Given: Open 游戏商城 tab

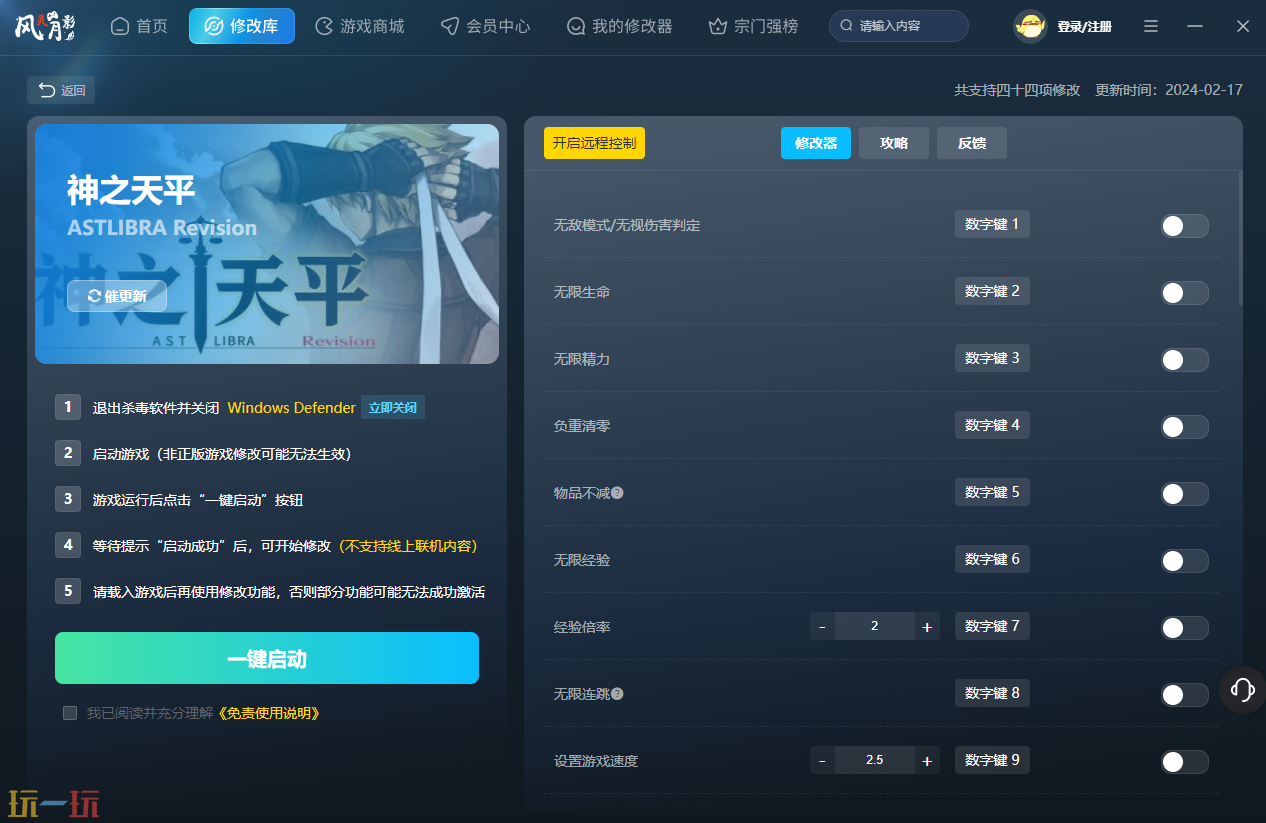Looking at the screenshot, I should (360, 26).
